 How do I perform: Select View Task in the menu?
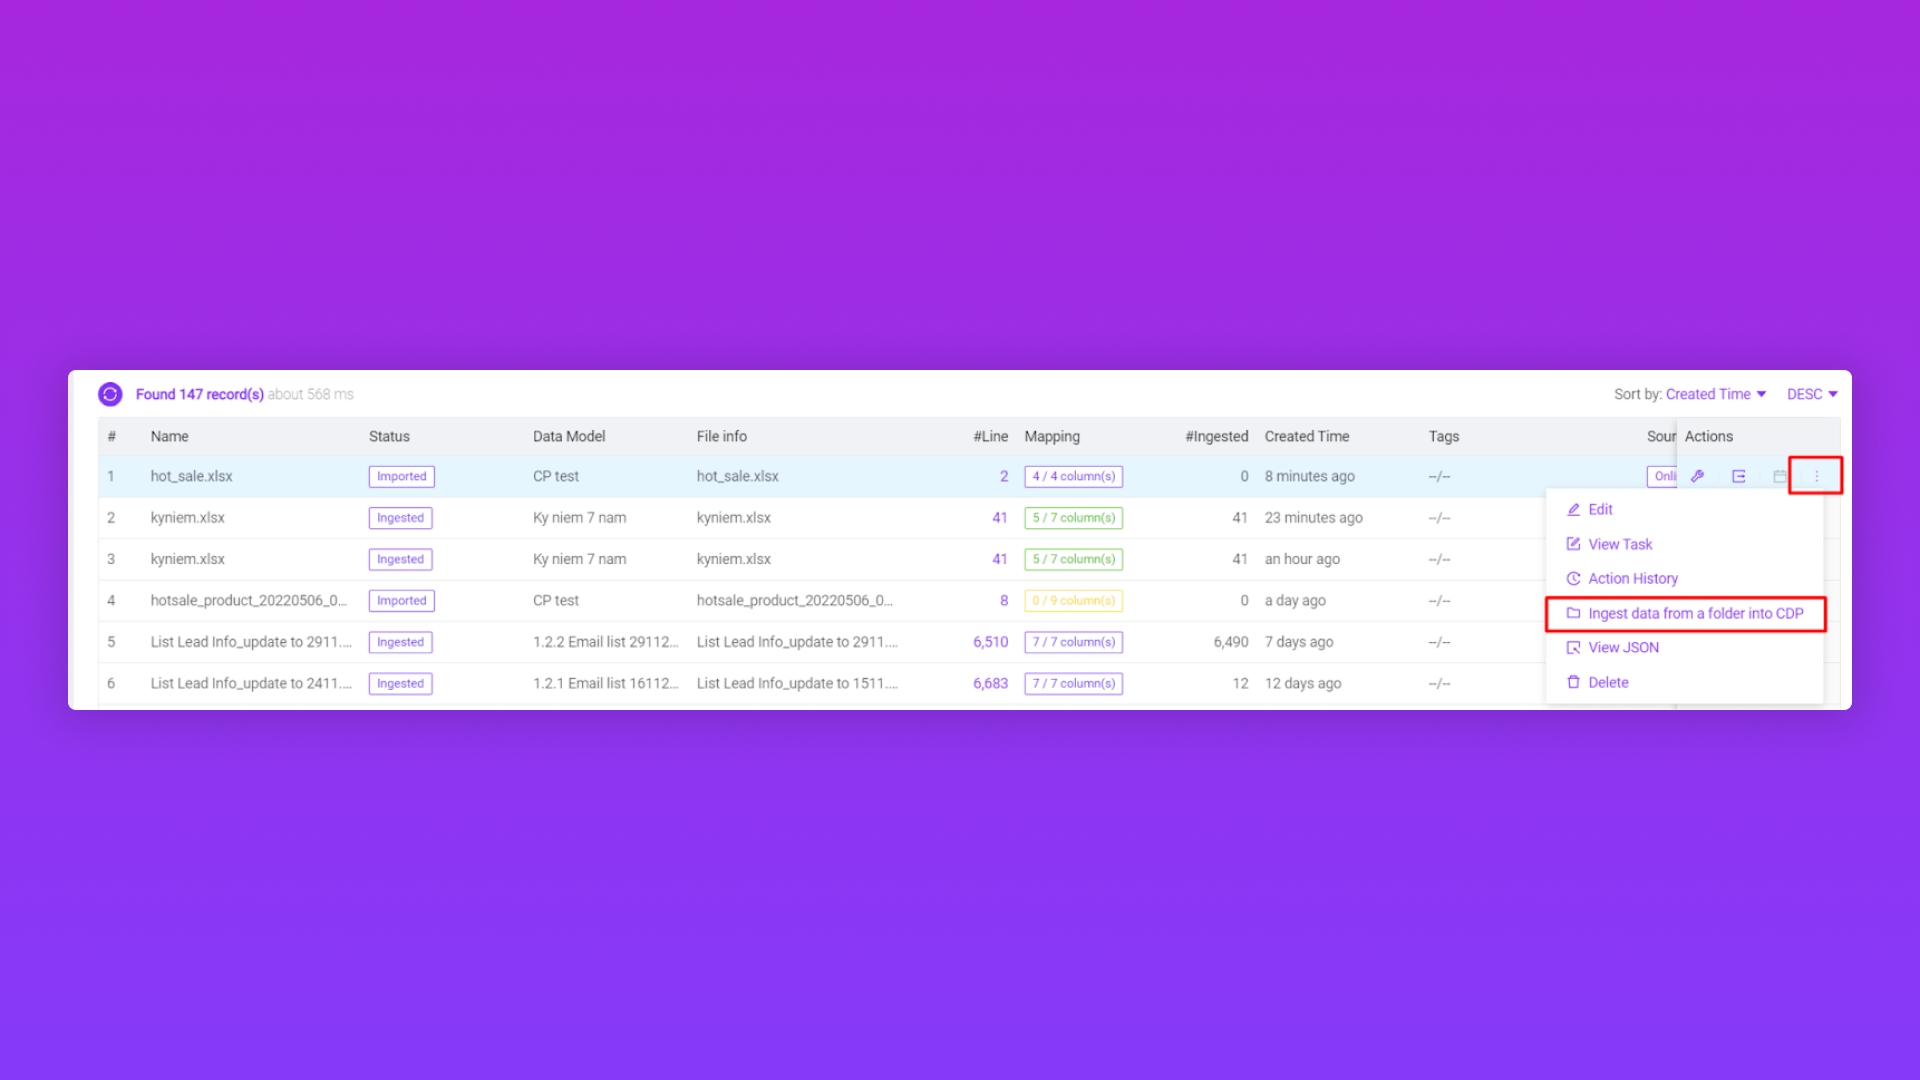1620,544
